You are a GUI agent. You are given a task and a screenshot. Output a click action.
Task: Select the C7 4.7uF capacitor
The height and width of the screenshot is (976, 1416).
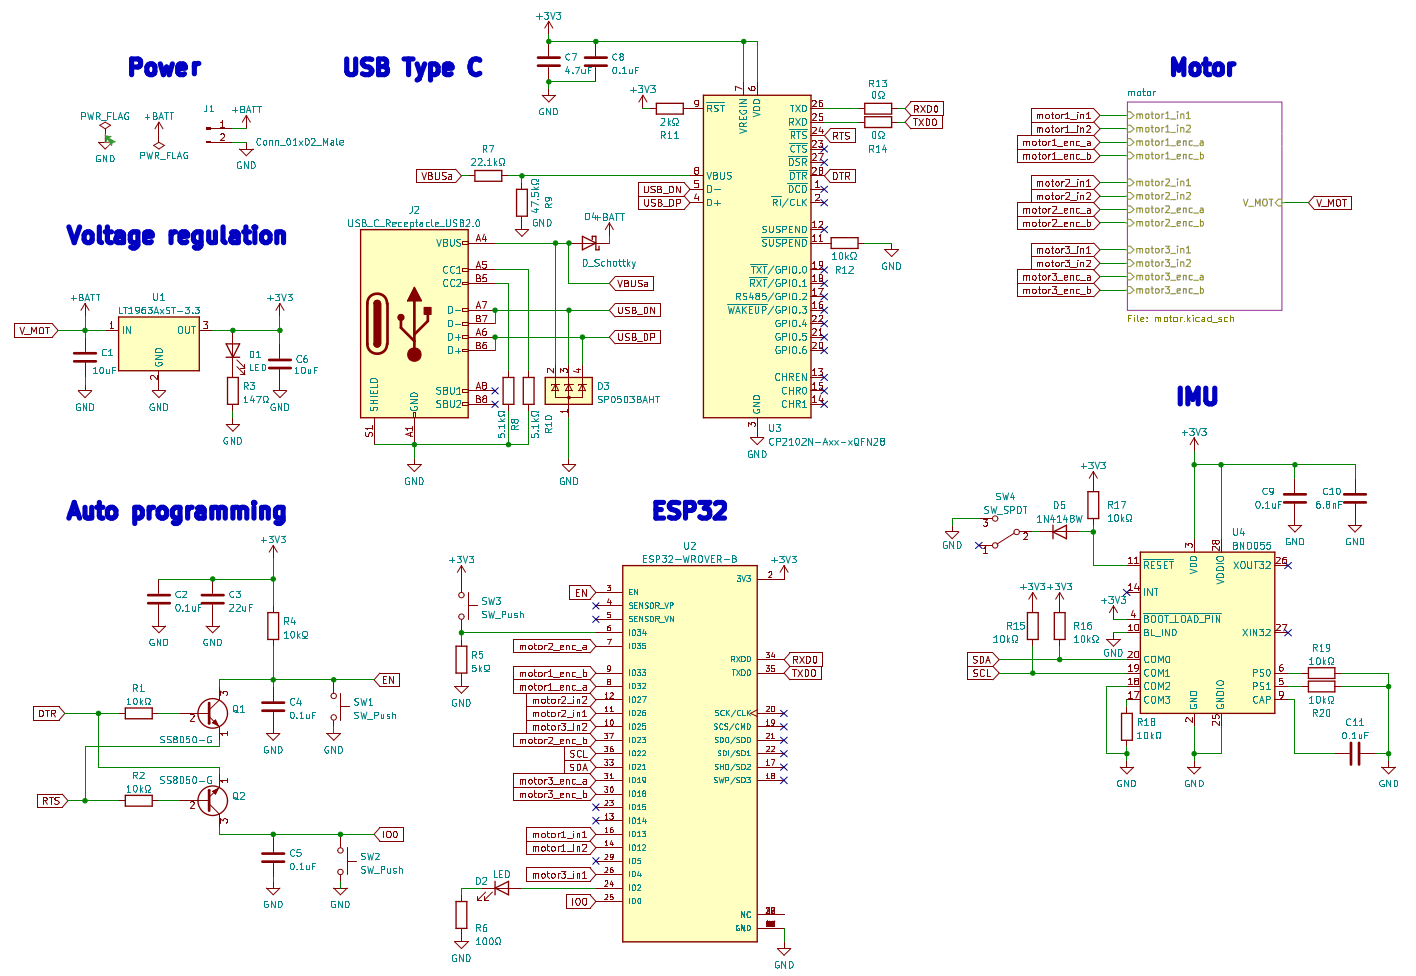tap(549, 62)
